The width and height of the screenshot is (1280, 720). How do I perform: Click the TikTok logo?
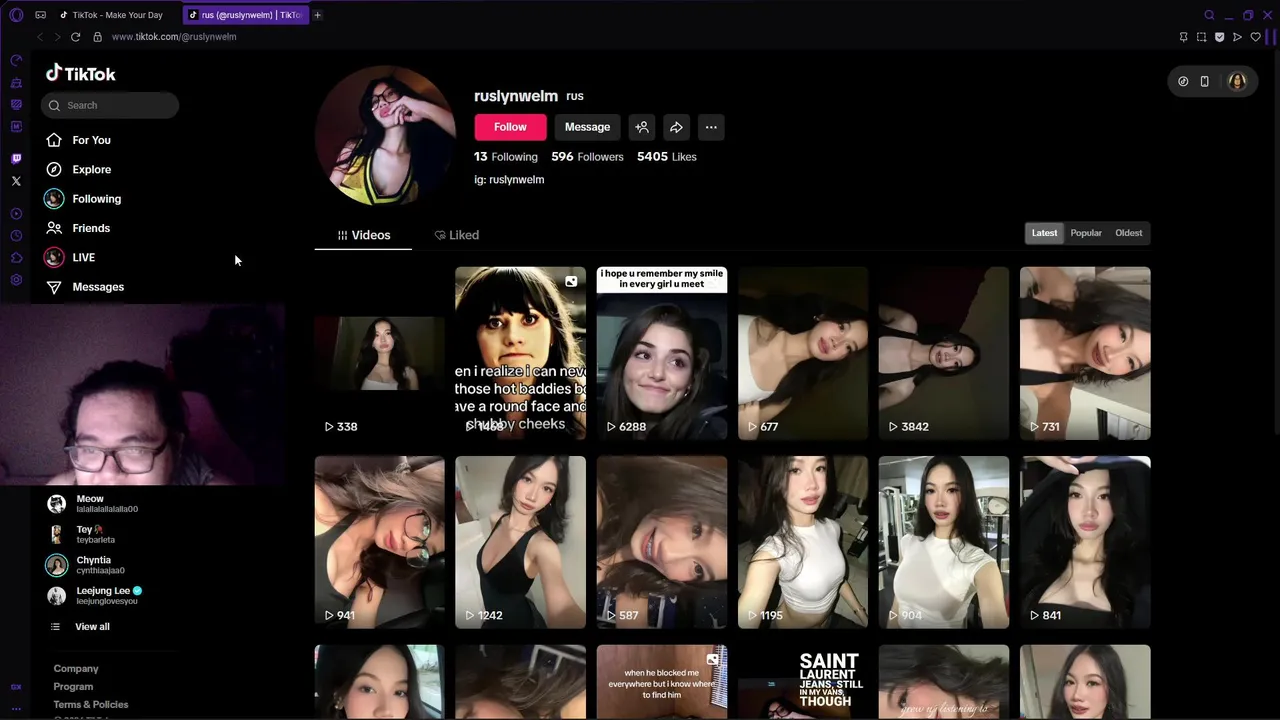coord(81,73)
